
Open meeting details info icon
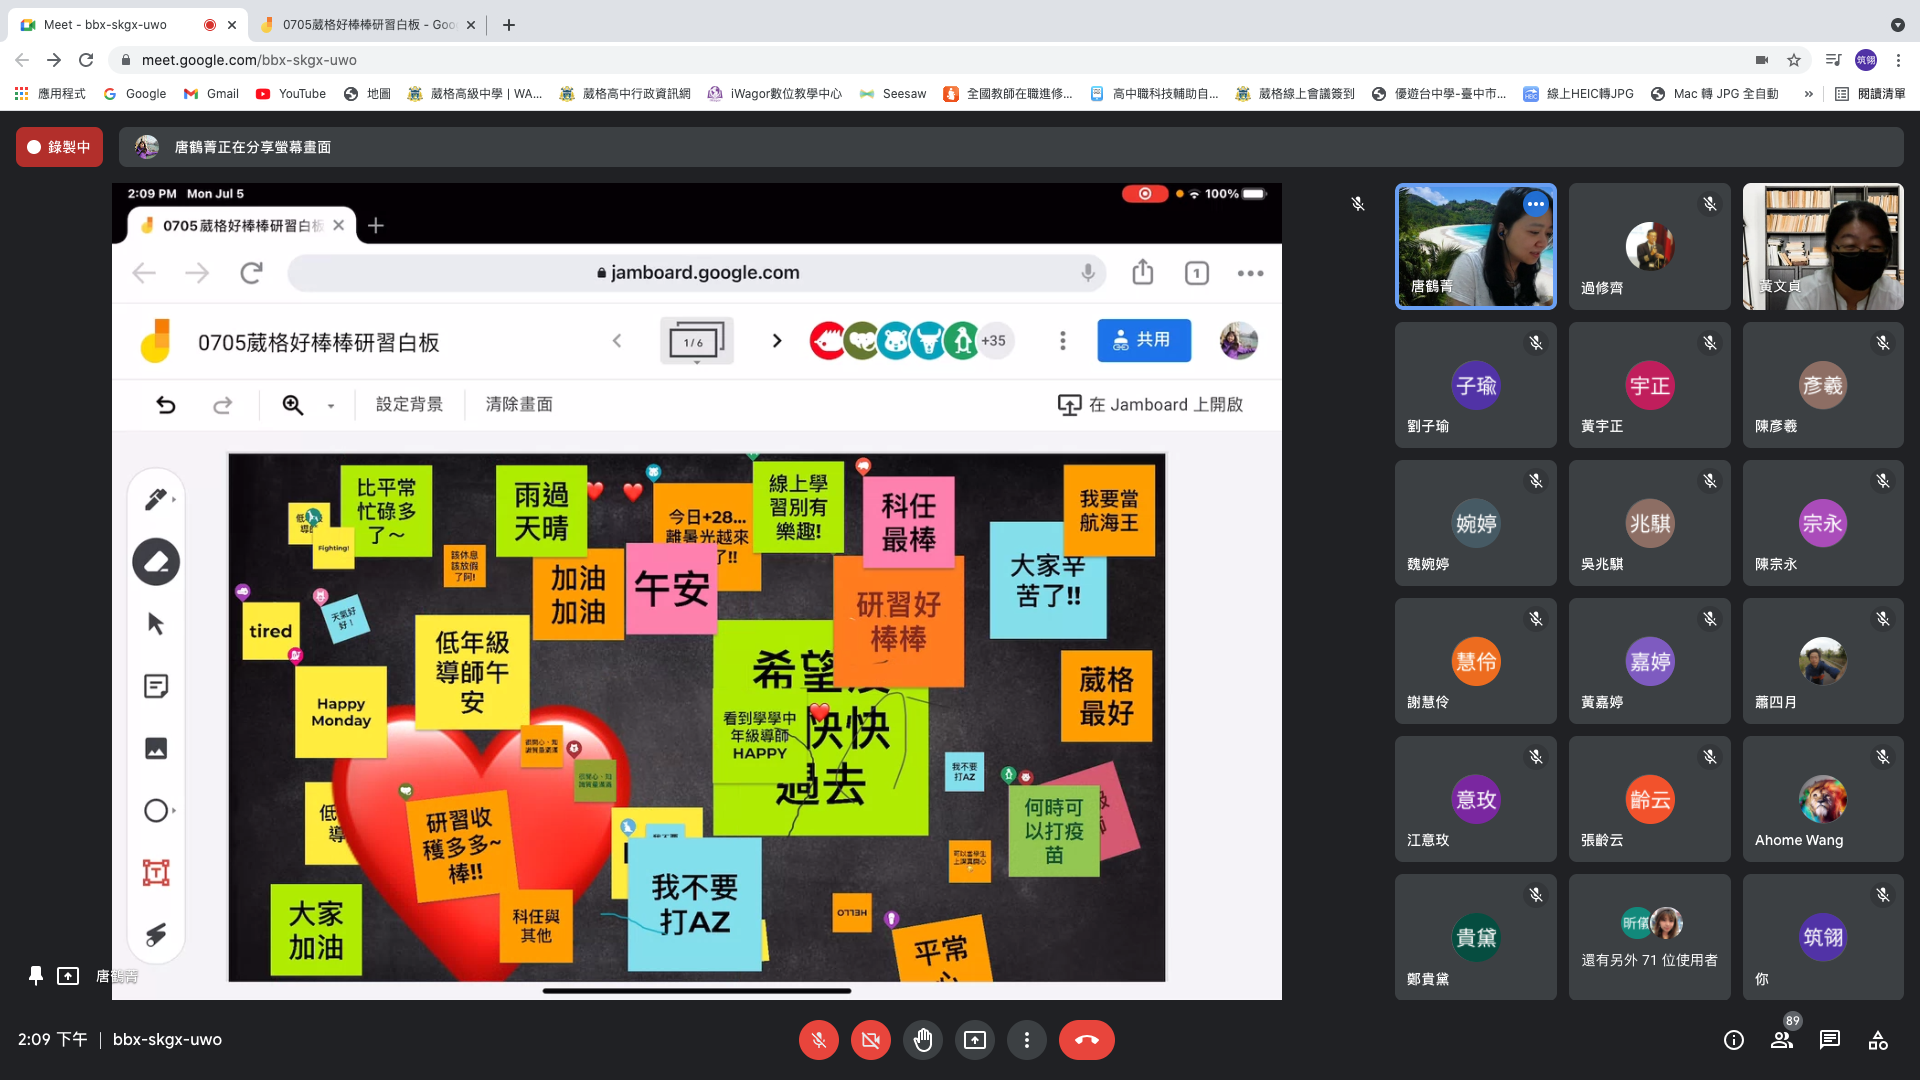1733,1040
